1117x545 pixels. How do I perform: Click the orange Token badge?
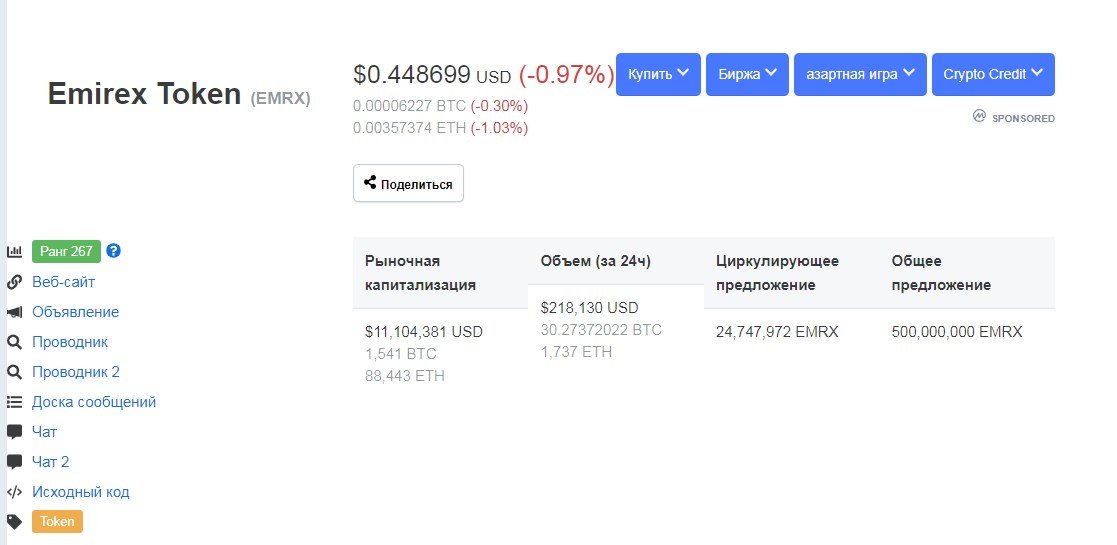pyautogui.click(x=57, y=521)
